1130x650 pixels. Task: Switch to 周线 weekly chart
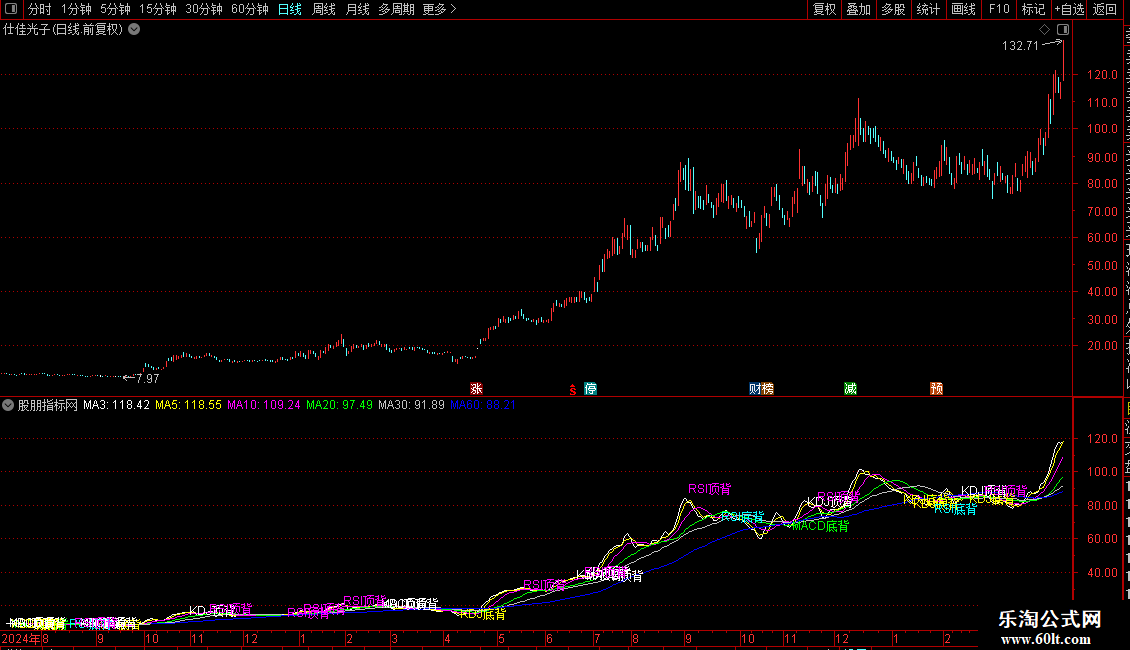[x=324, y=9]
